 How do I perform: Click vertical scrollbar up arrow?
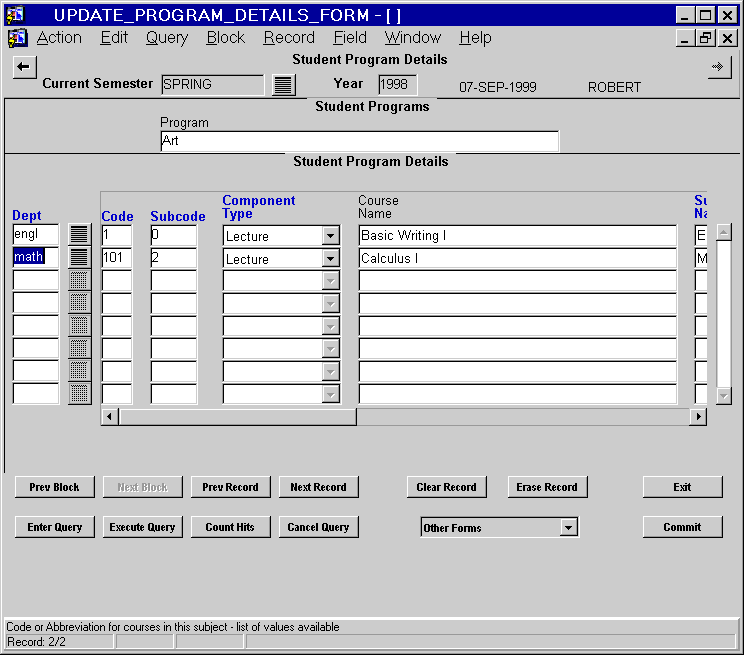[x=724, y=232]
